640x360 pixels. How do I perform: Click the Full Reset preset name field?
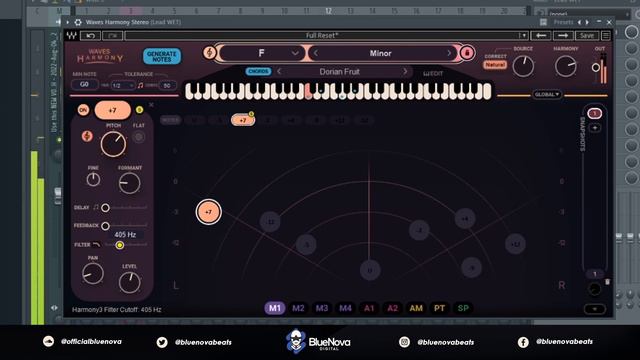[322, 36]
